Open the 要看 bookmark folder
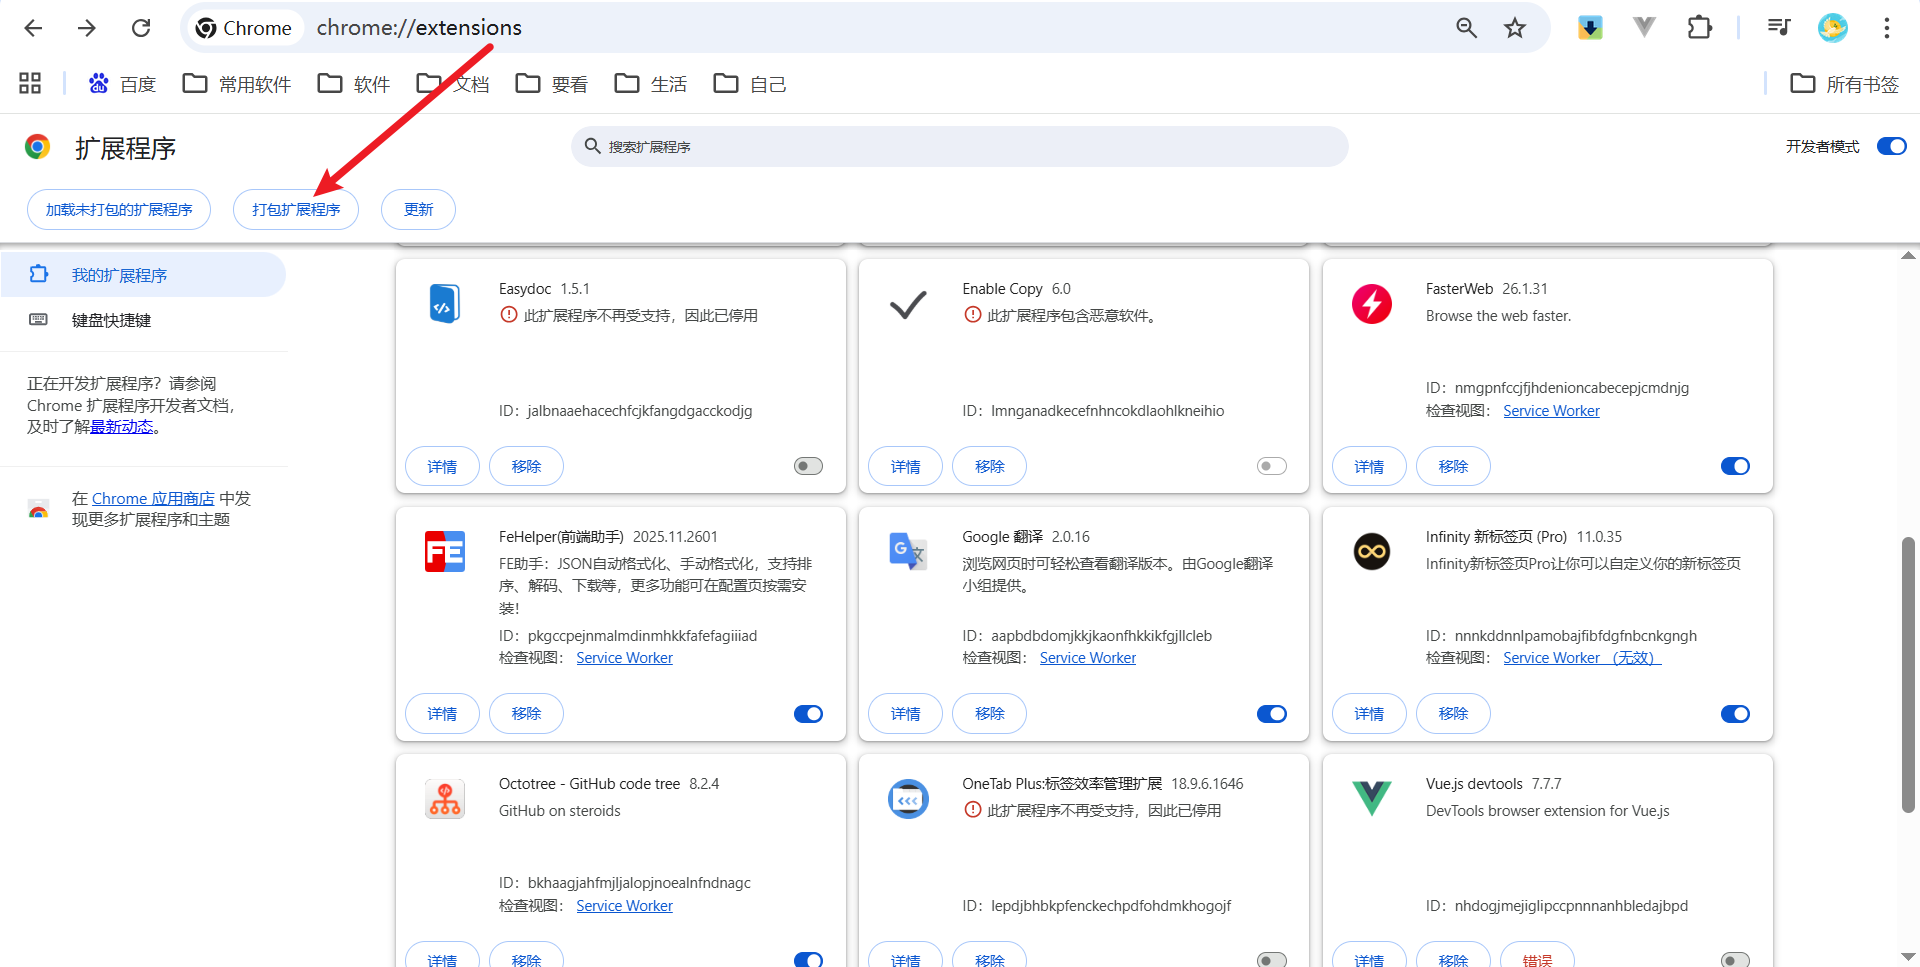Viewport: 1920px width, 967px height. click(x=552, y=84)
